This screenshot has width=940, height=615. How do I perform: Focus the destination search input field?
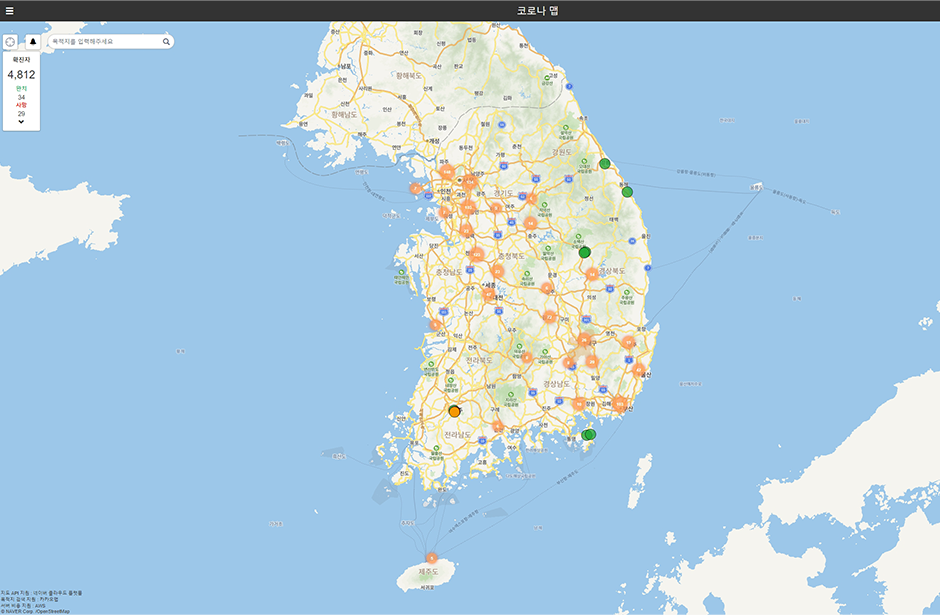pos(105,42)
